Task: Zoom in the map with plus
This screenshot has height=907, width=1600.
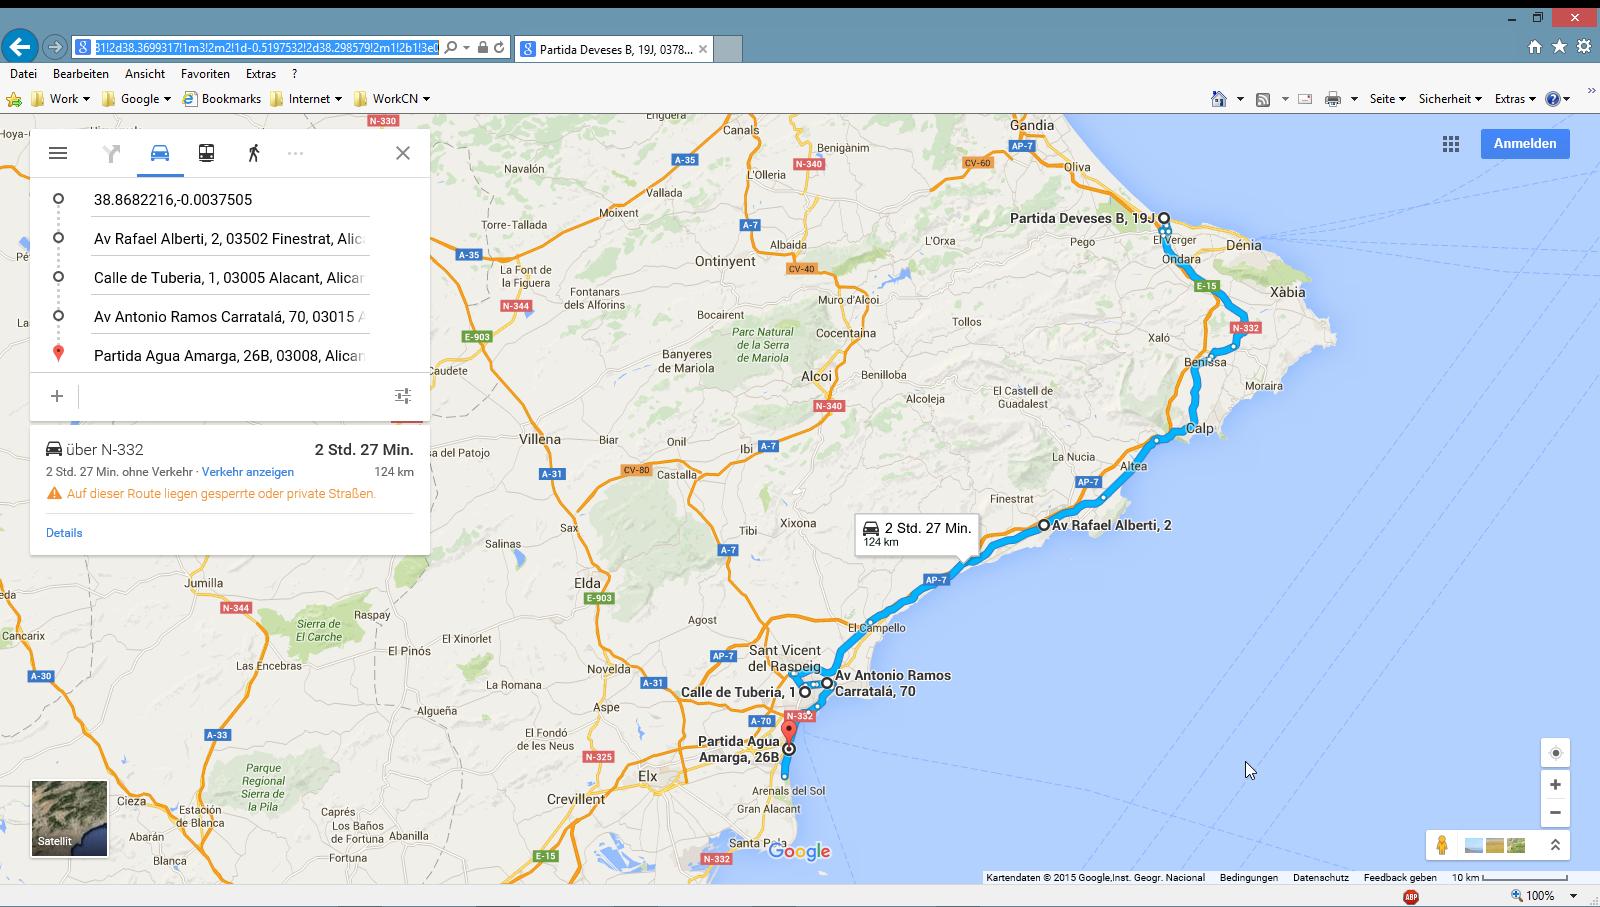Action: click(1555, 785)
